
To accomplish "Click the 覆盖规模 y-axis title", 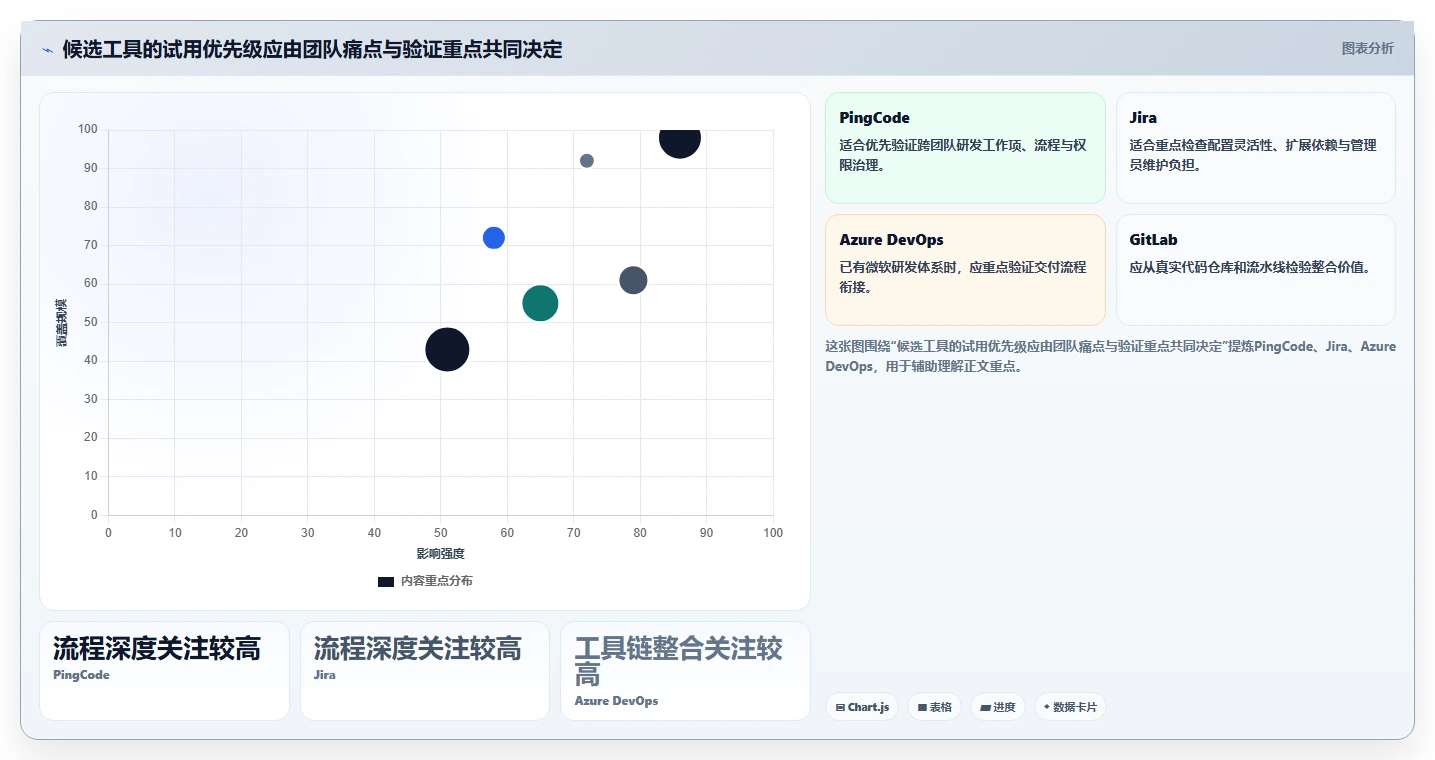I will point(62,322).
